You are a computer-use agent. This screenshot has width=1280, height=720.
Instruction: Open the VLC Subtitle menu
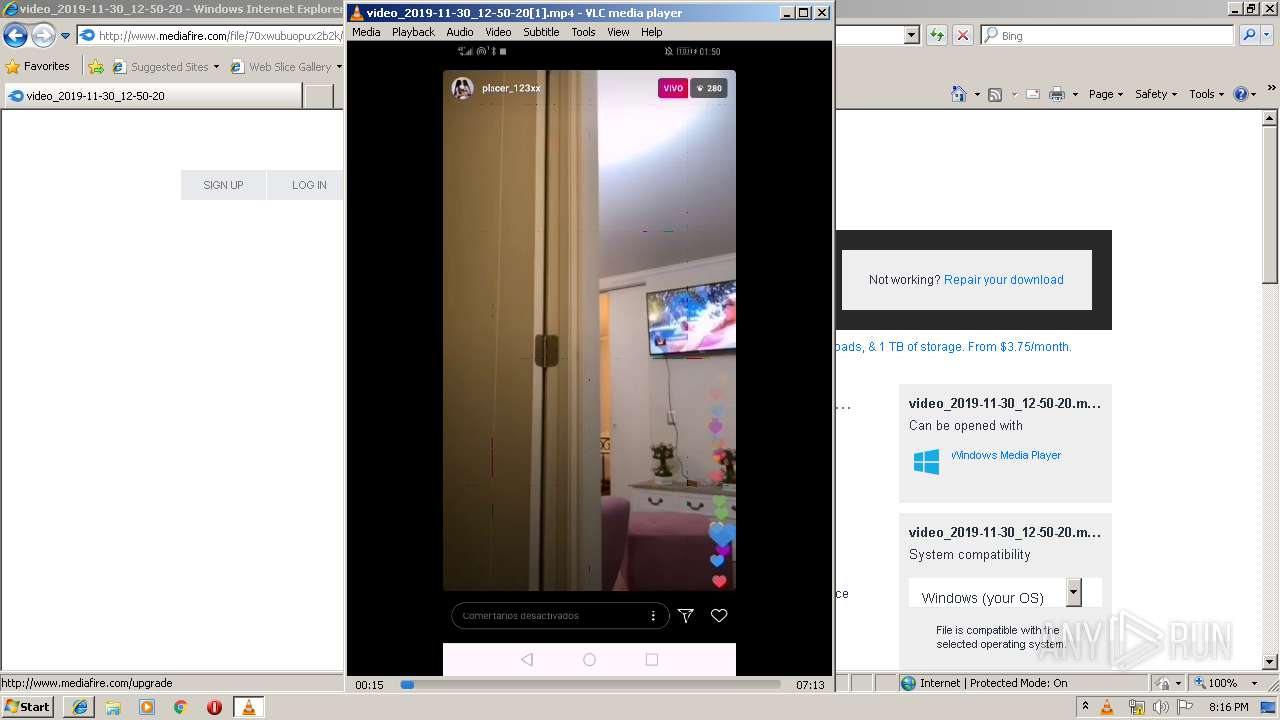541,32
